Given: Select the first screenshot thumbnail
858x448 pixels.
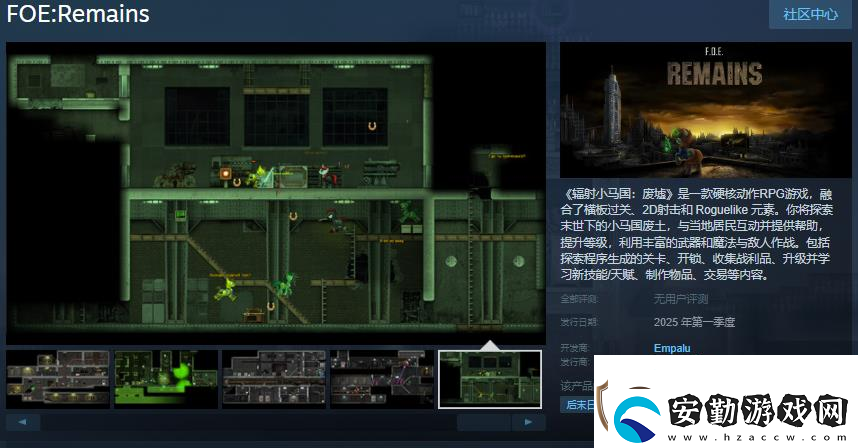Looking at the screenshot, I should tap(58, 380).
